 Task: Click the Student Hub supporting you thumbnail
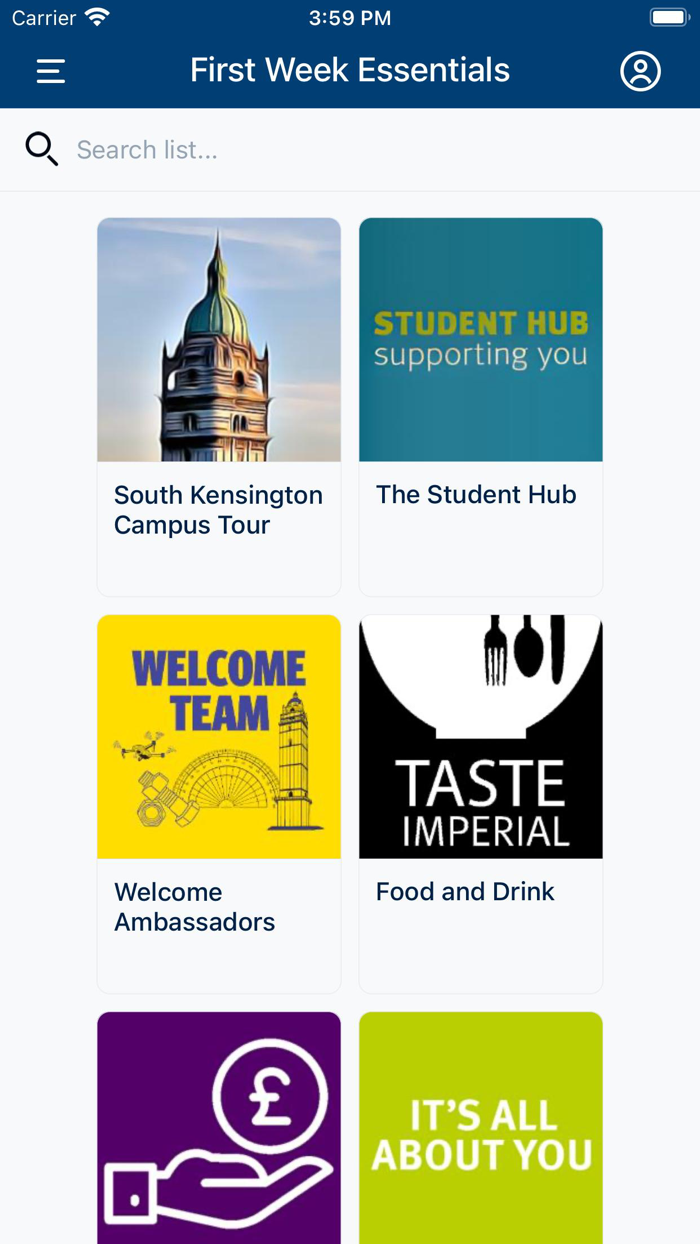coord(481,339)
